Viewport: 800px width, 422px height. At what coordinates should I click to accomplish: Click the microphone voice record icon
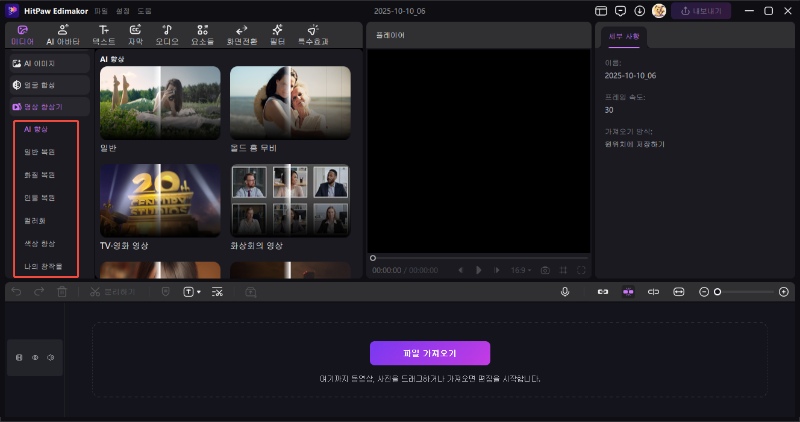(565, 291)
